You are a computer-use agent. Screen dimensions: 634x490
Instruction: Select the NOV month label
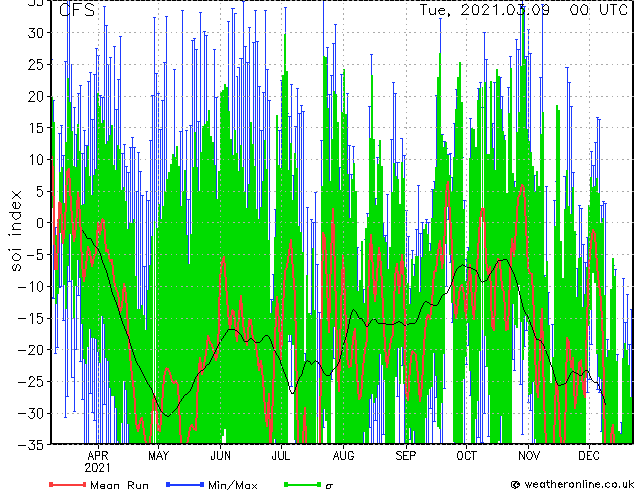click(528, 456)
